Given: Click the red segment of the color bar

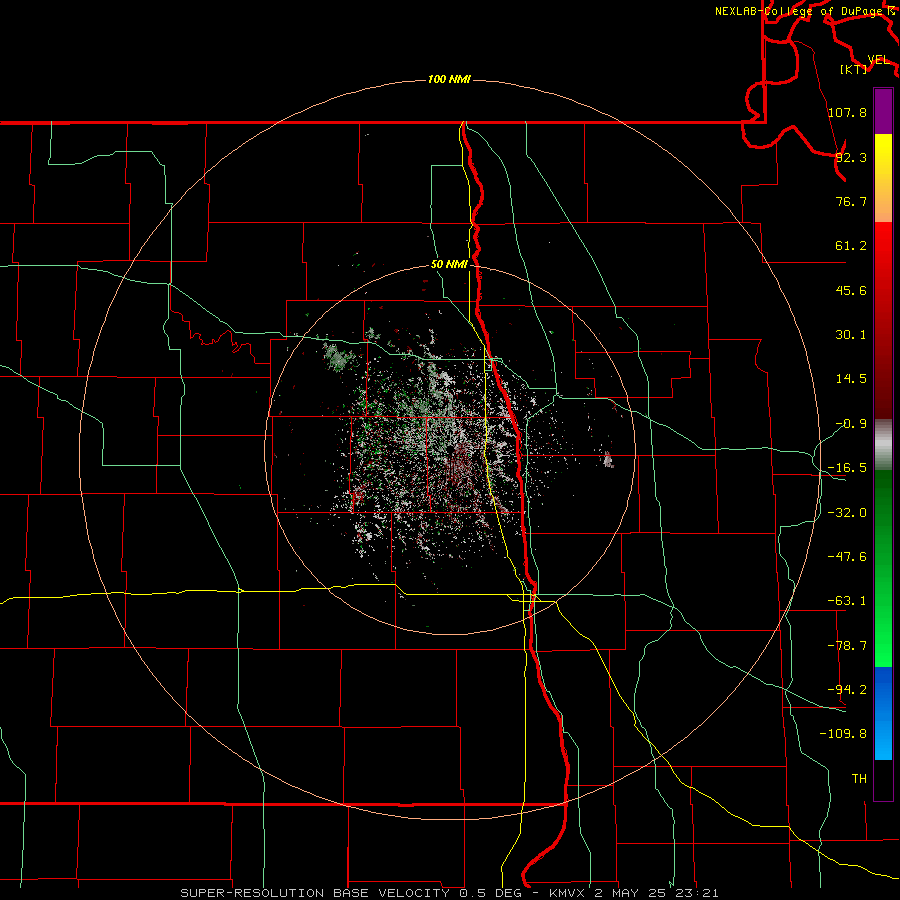Looking at the screenshot, I should pos(883,320).
